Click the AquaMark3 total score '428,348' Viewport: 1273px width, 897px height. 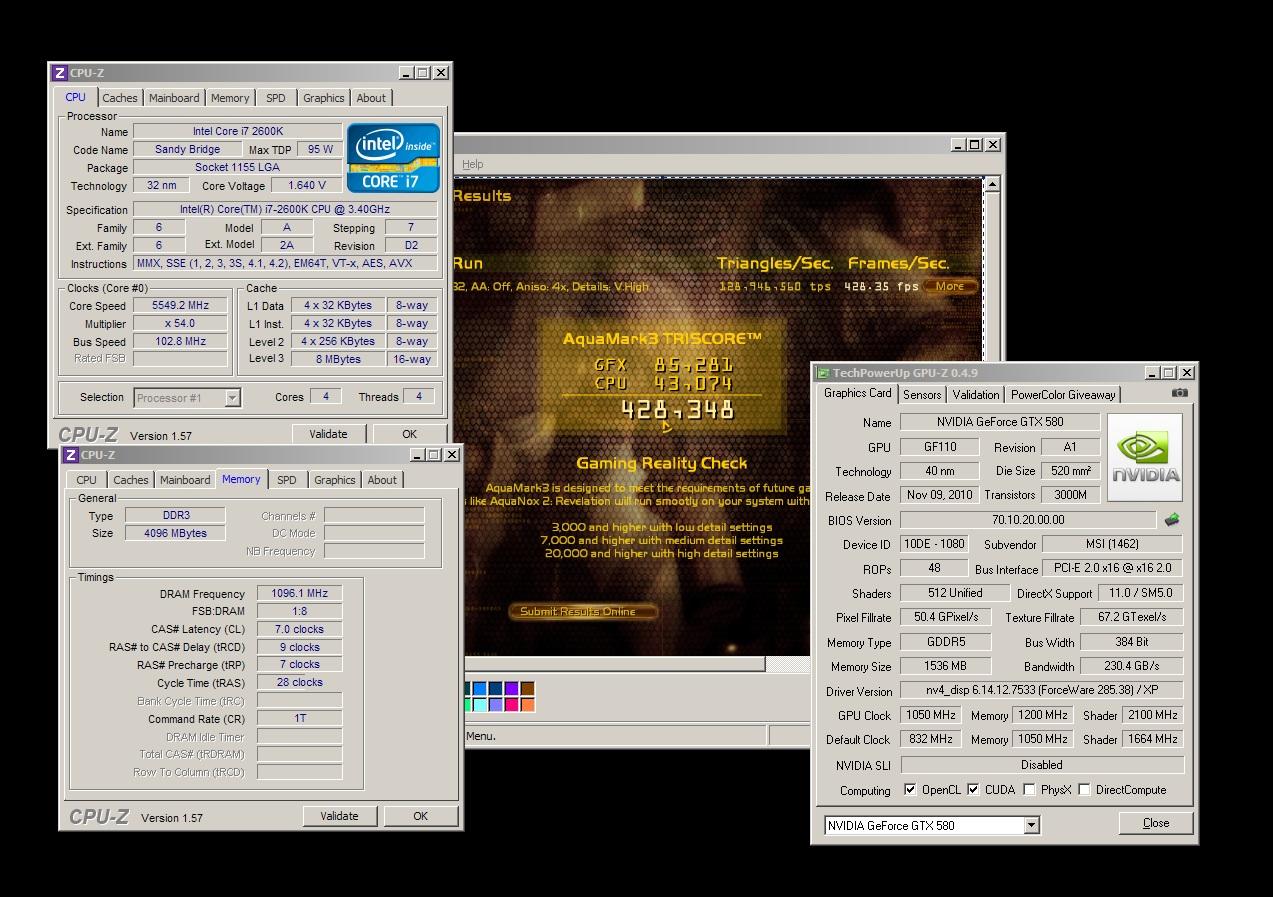click(678, 409)
